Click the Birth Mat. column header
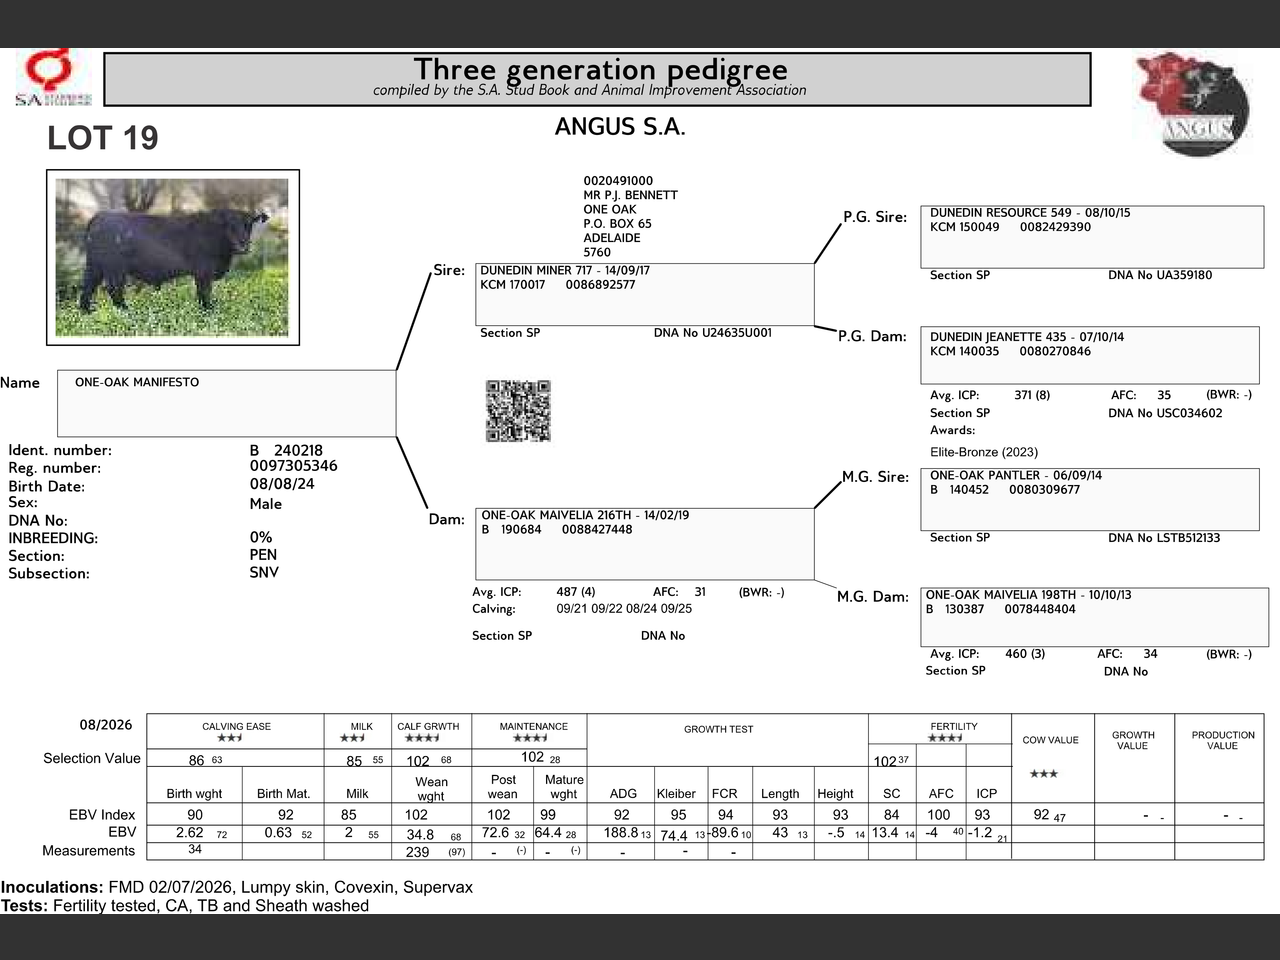This screenshot has height=960, width=1280. tap(283, 794)
